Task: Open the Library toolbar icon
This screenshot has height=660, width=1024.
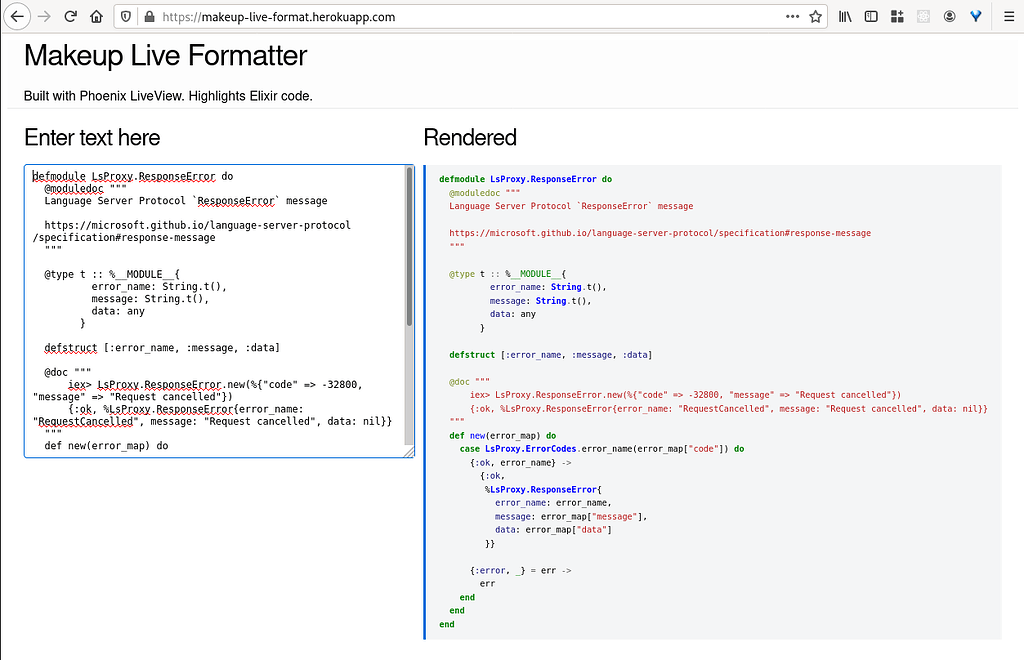Action: (843, 16)
